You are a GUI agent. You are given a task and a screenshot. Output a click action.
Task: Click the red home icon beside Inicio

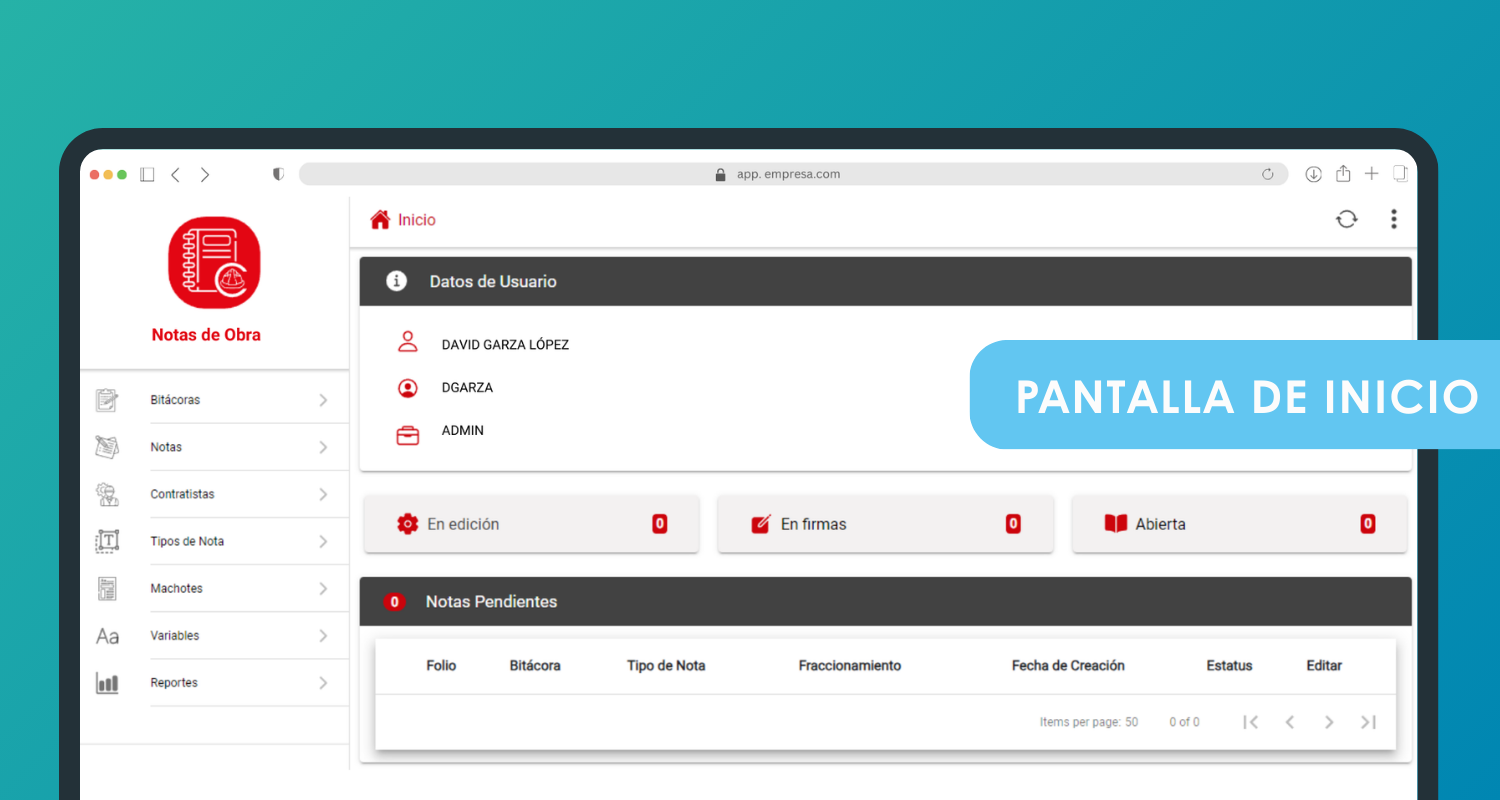coord(380,220)
